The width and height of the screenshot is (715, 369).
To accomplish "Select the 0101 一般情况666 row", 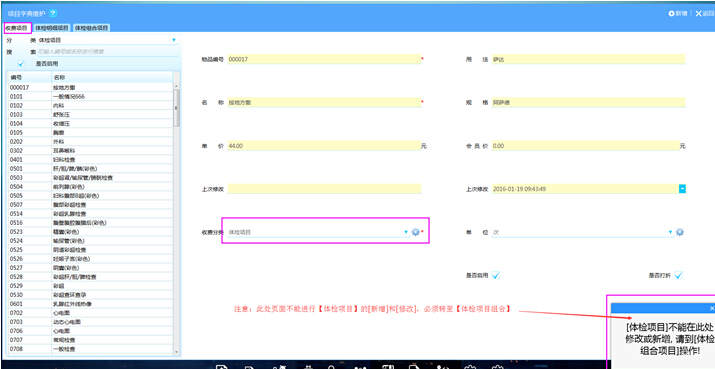I will [90, 96].
